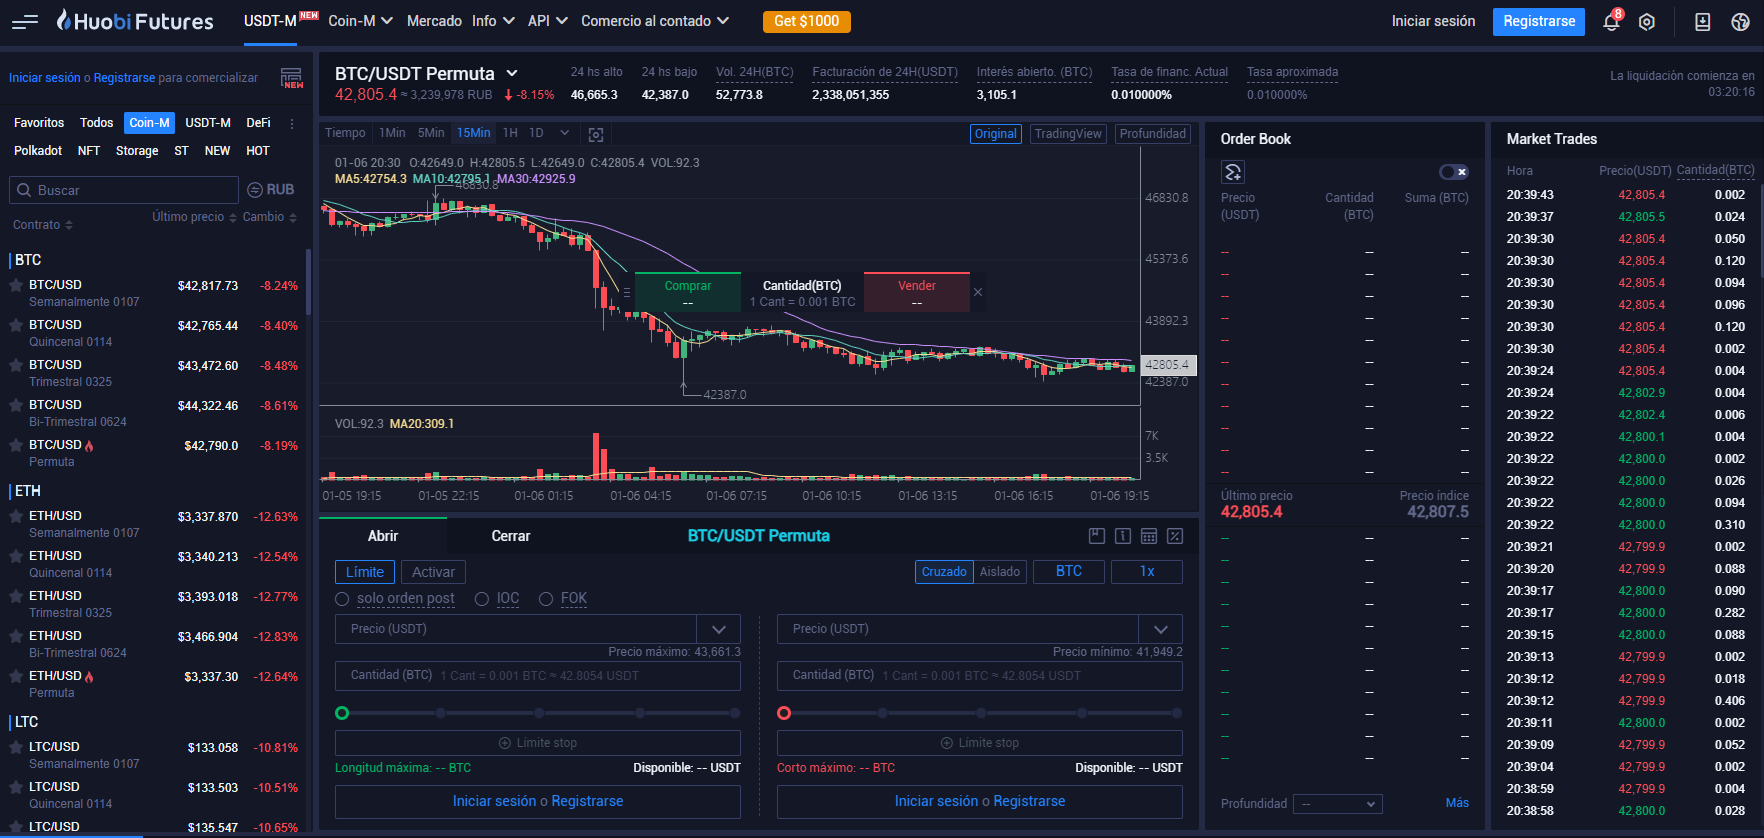The height and width of the screenshot is (838, 1764).
Task: Select the Cerrar tab
Action: click(x=511, y=536)
